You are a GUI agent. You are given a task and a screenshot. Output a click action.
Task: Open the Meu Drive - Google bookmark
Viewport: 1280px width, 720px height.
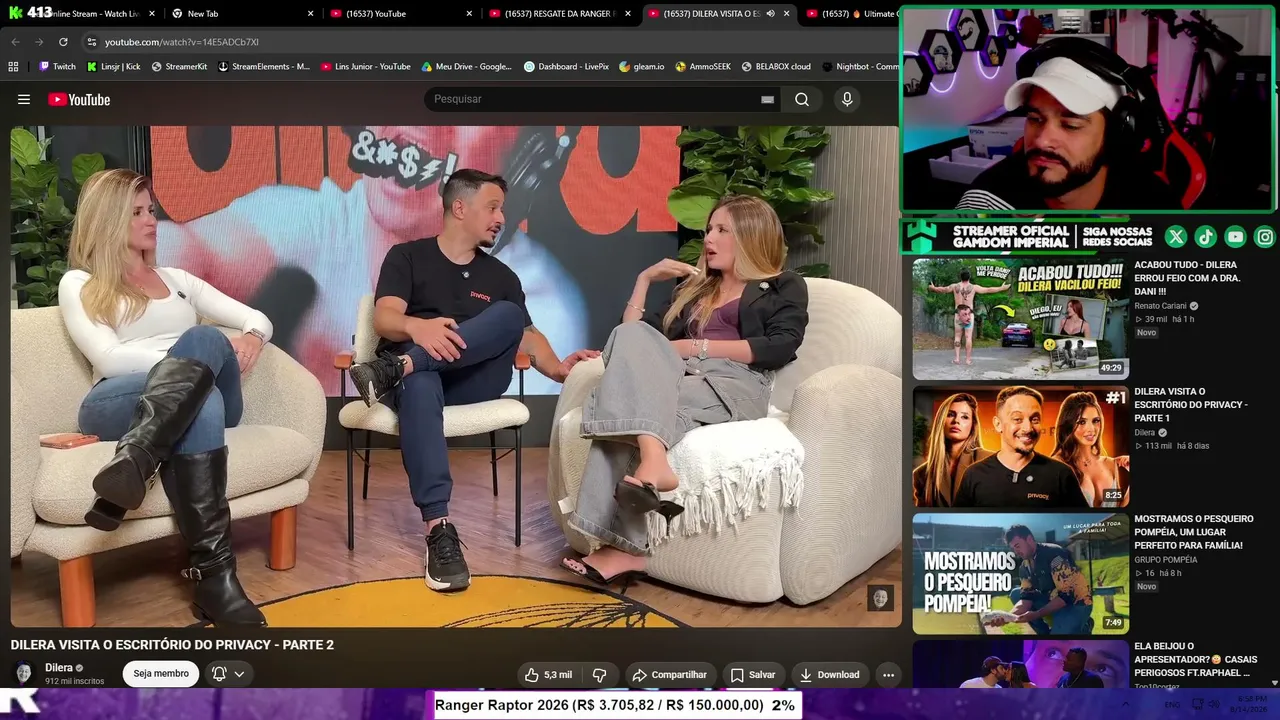[466, 66]
